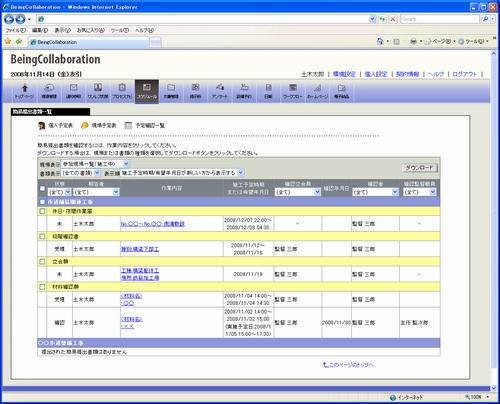Open the トップページ toolbar icon
The image size is (500, 404).
(x=24, y=92)
